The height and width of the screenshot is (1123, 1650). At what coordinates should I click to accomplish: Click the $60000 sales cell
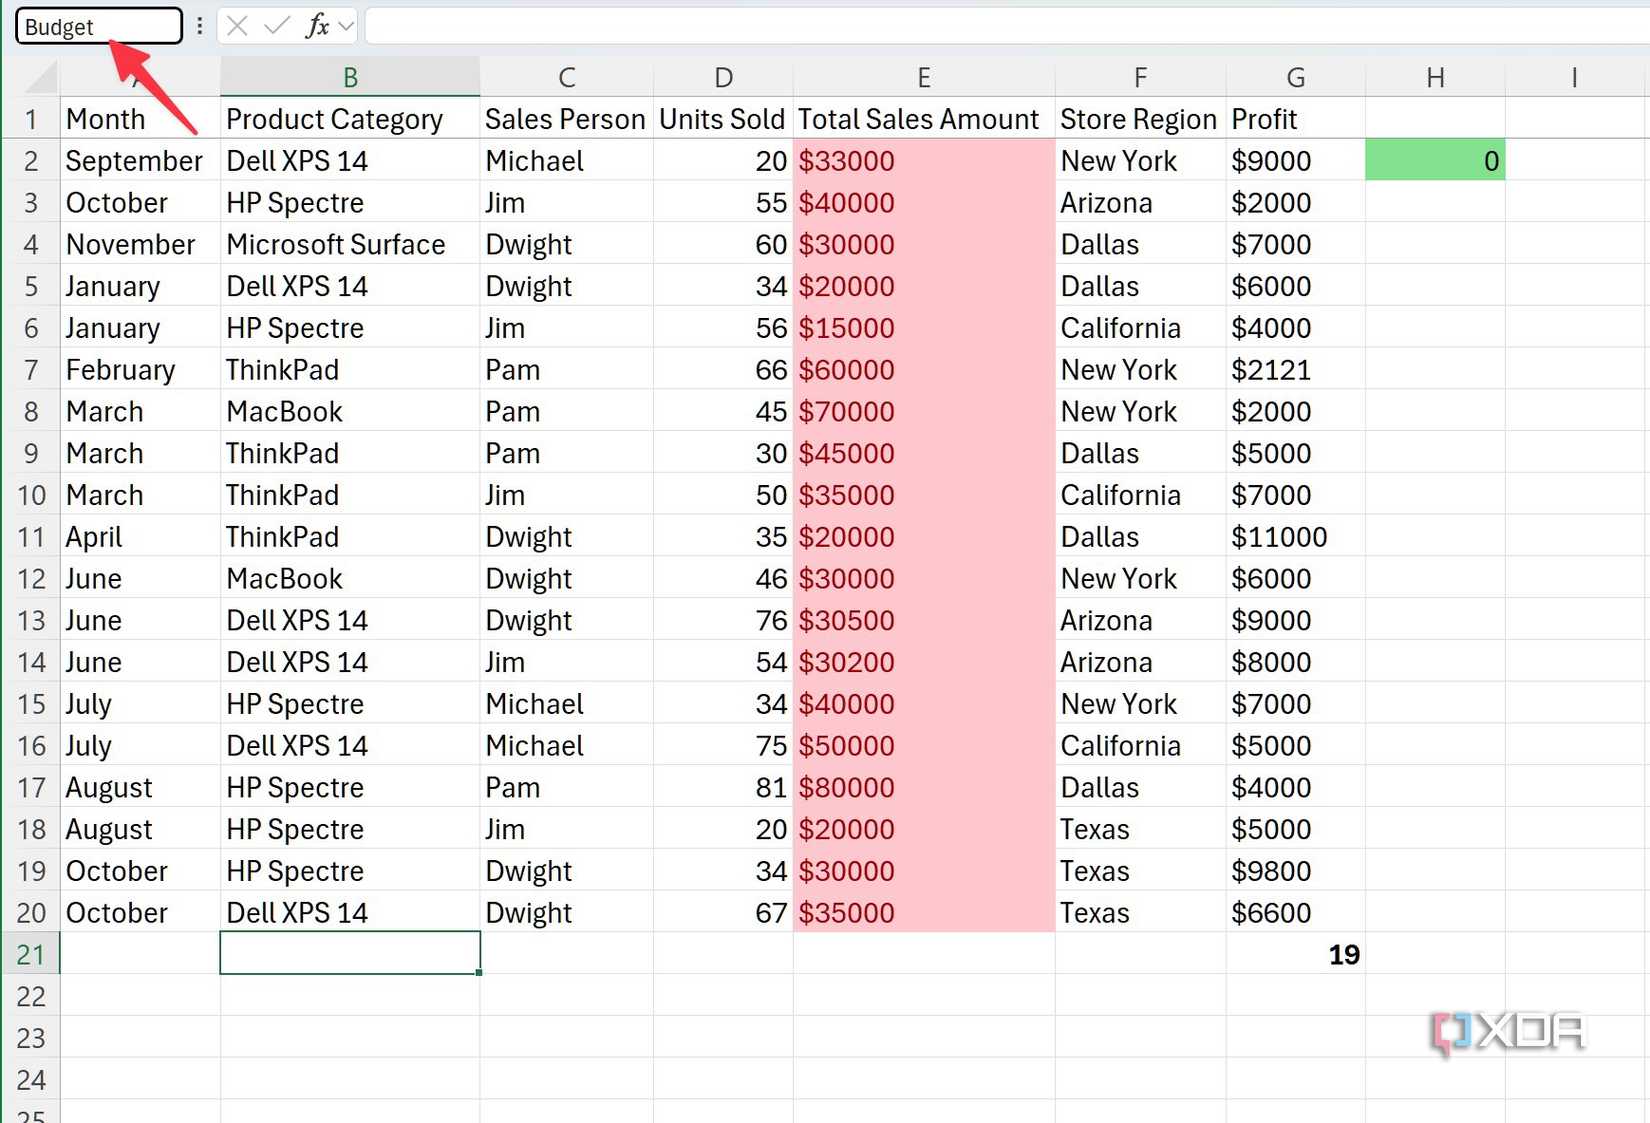[924, 370]
